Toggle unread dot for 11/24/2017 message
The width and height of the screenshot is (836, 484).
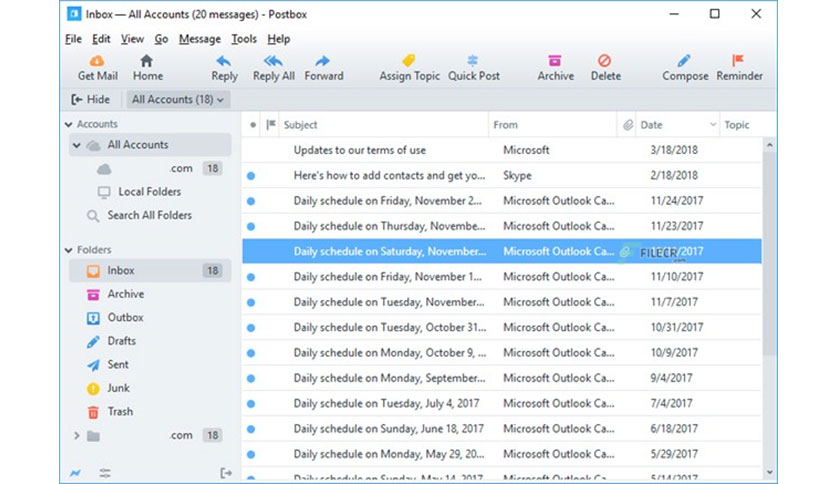pos(251,201)
